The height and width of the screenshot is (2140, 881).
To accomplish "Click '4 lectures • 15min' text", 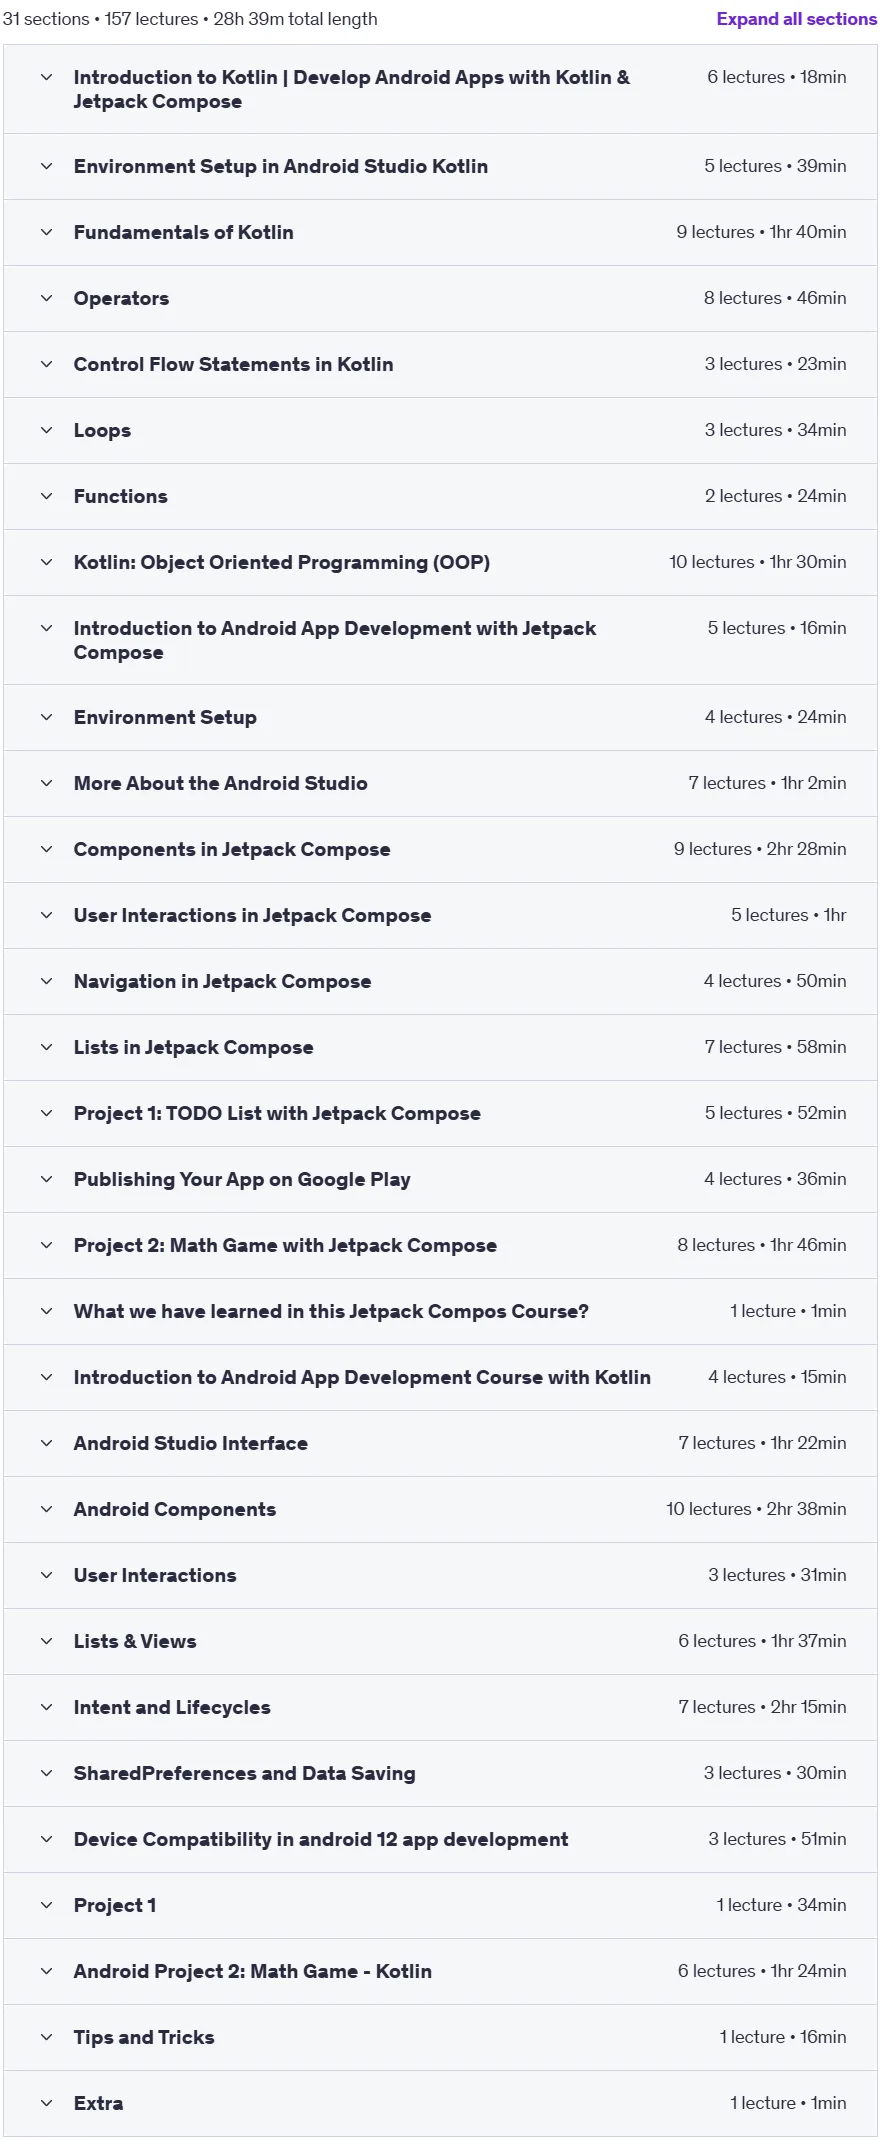I will tap(777, 1377).
